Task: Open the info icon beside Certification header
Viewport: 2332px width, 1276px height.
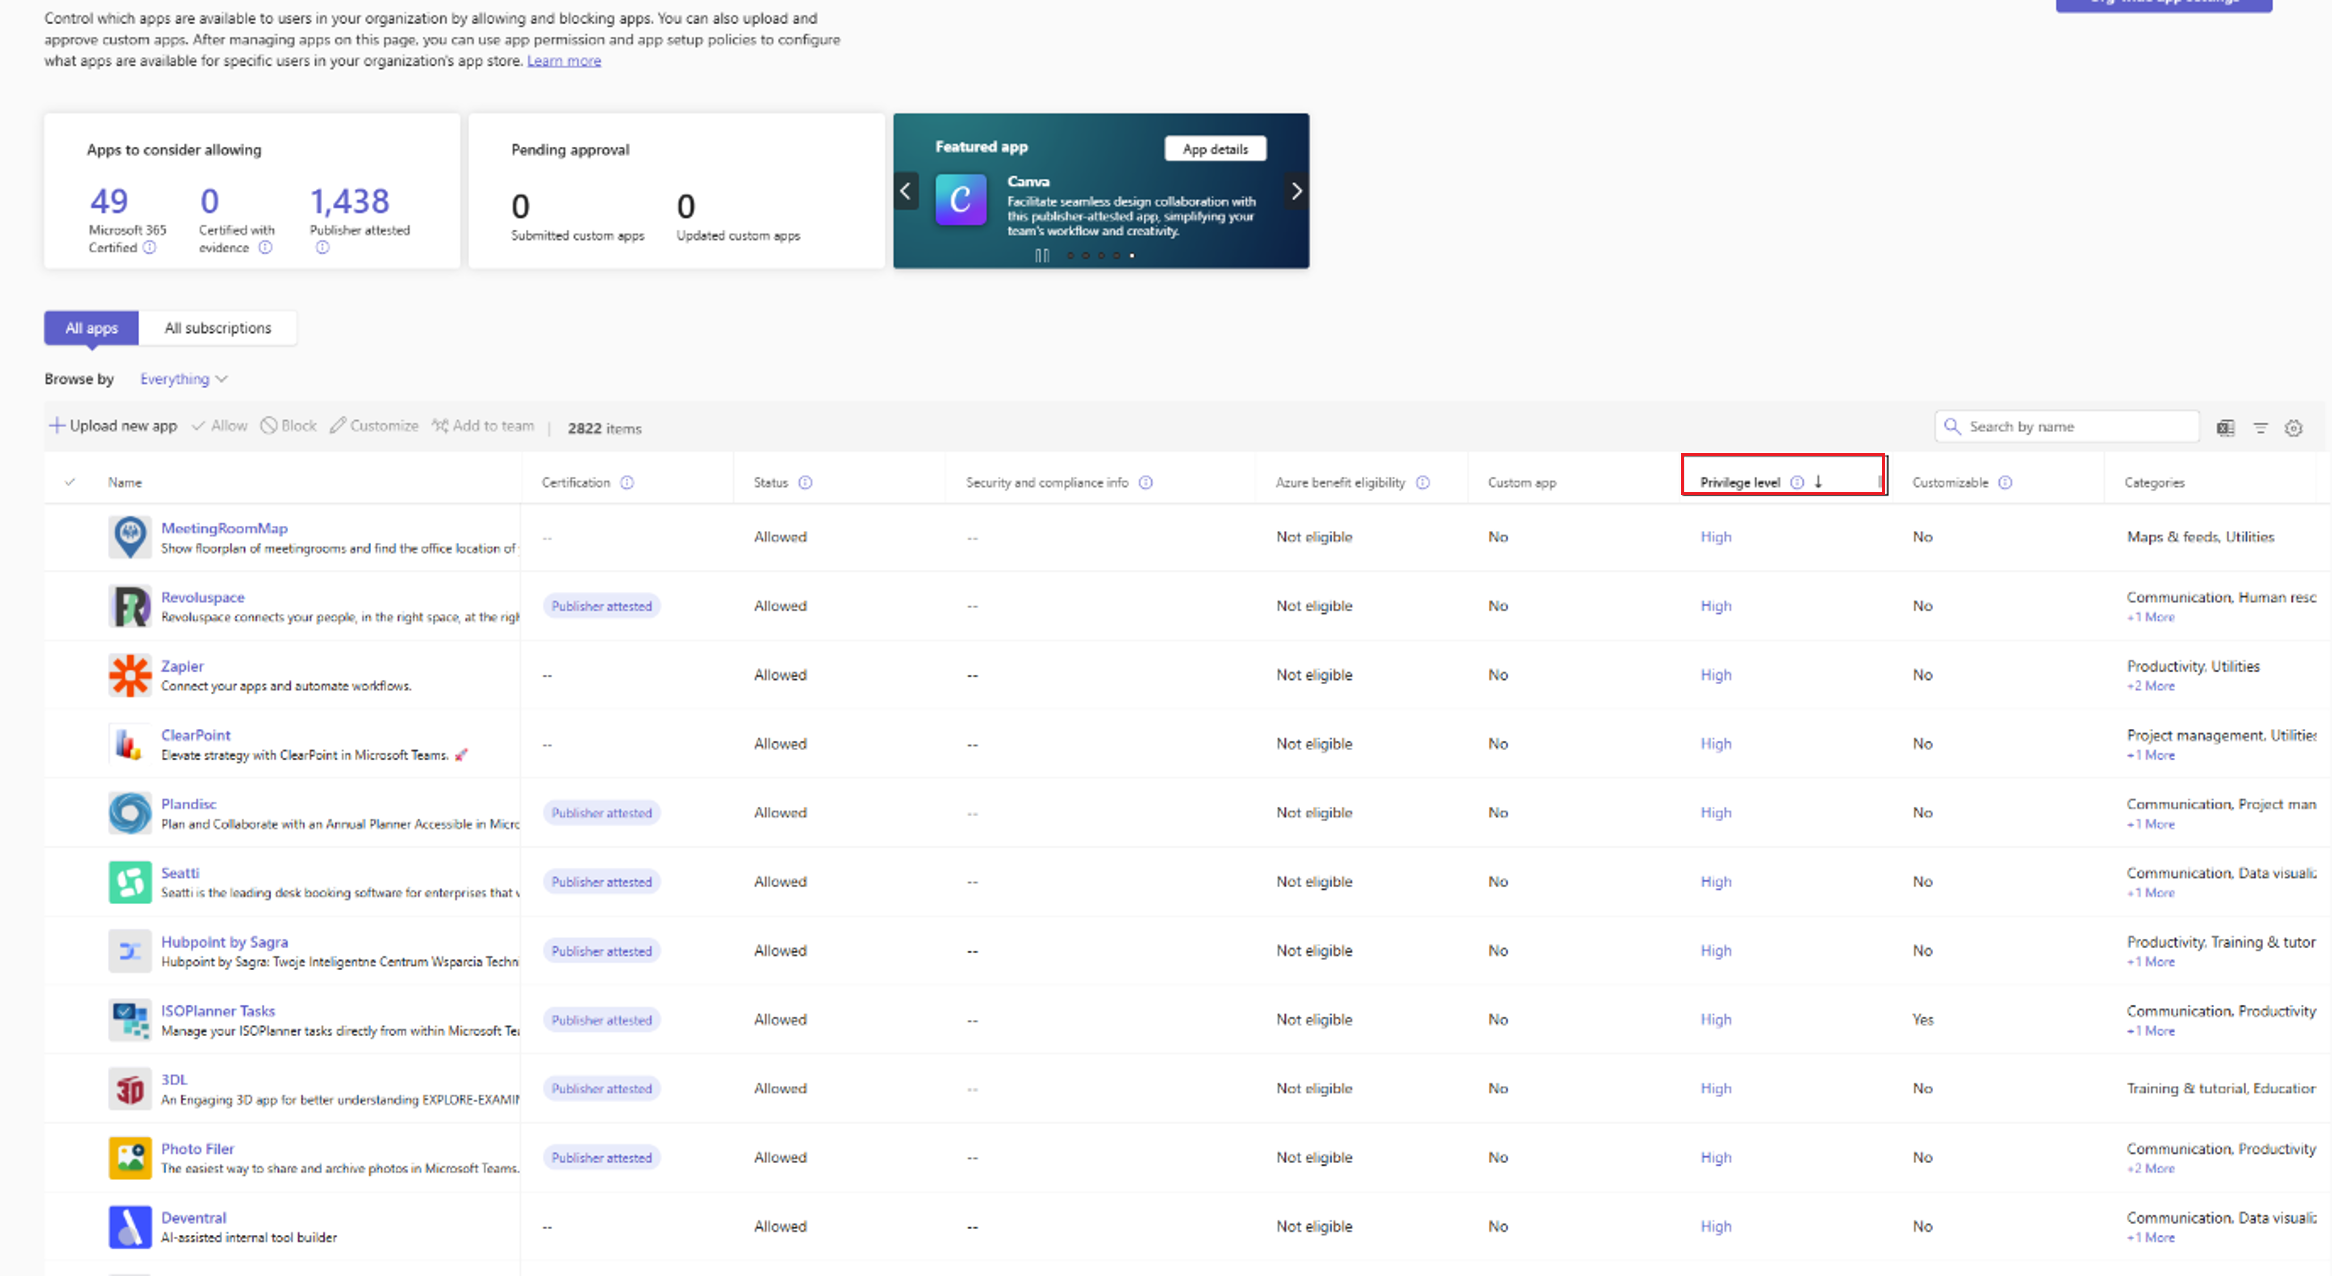Action: point(628,482)
